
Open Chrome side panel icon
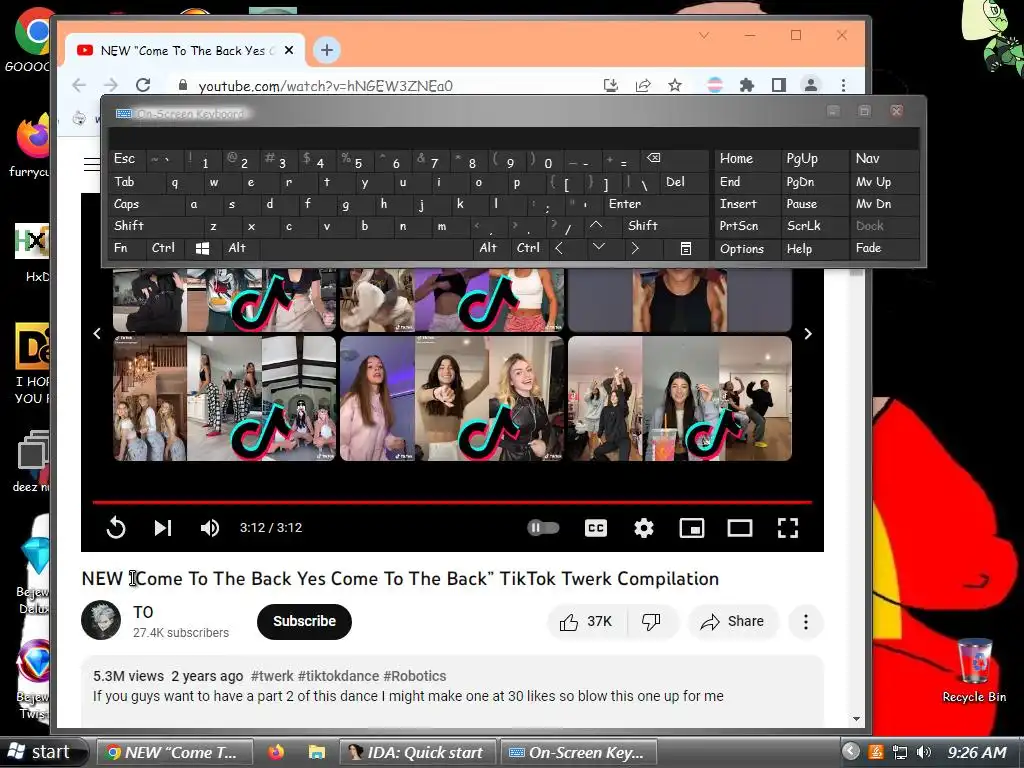click(778, 85)
